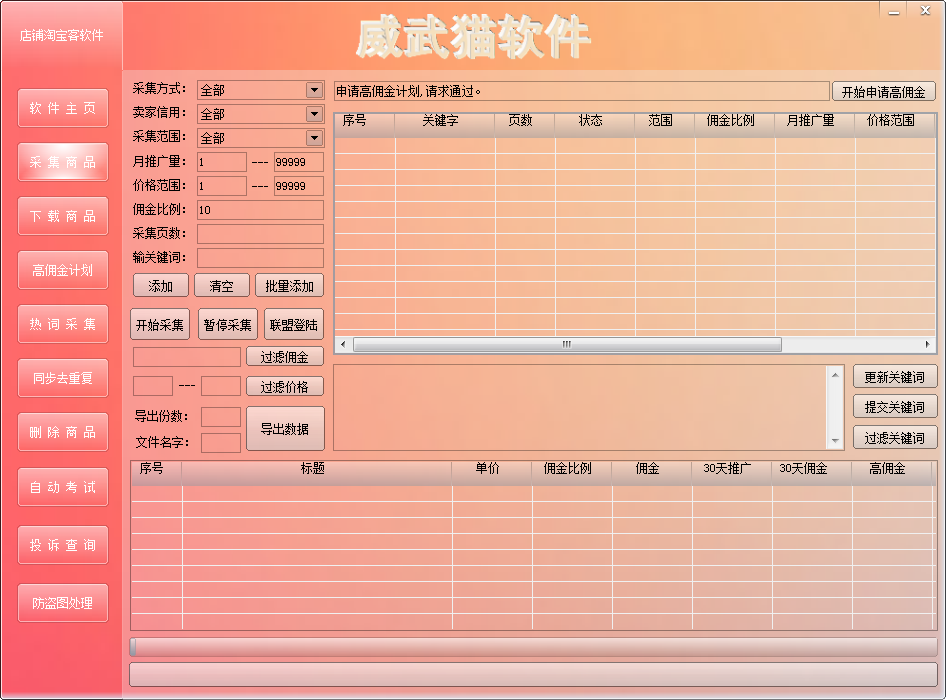Close the 威武猫软件 window
Image resolution: width=946 pixels, height=700 pixels.
[925, 10]
